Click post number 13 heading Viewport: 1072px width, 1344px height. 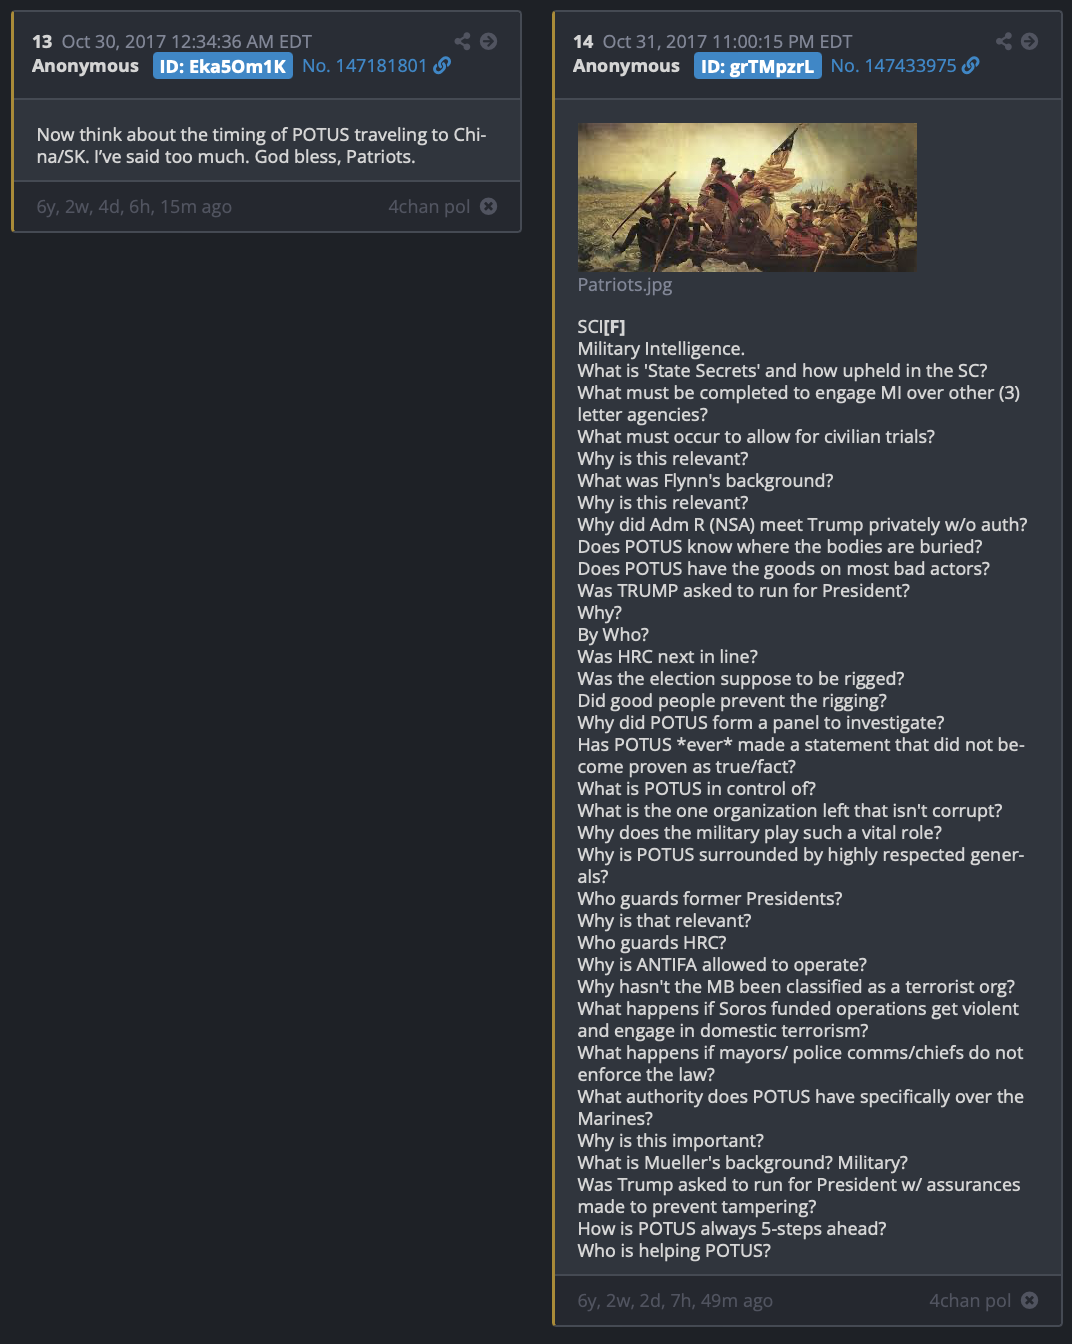[x=42, y=42]
